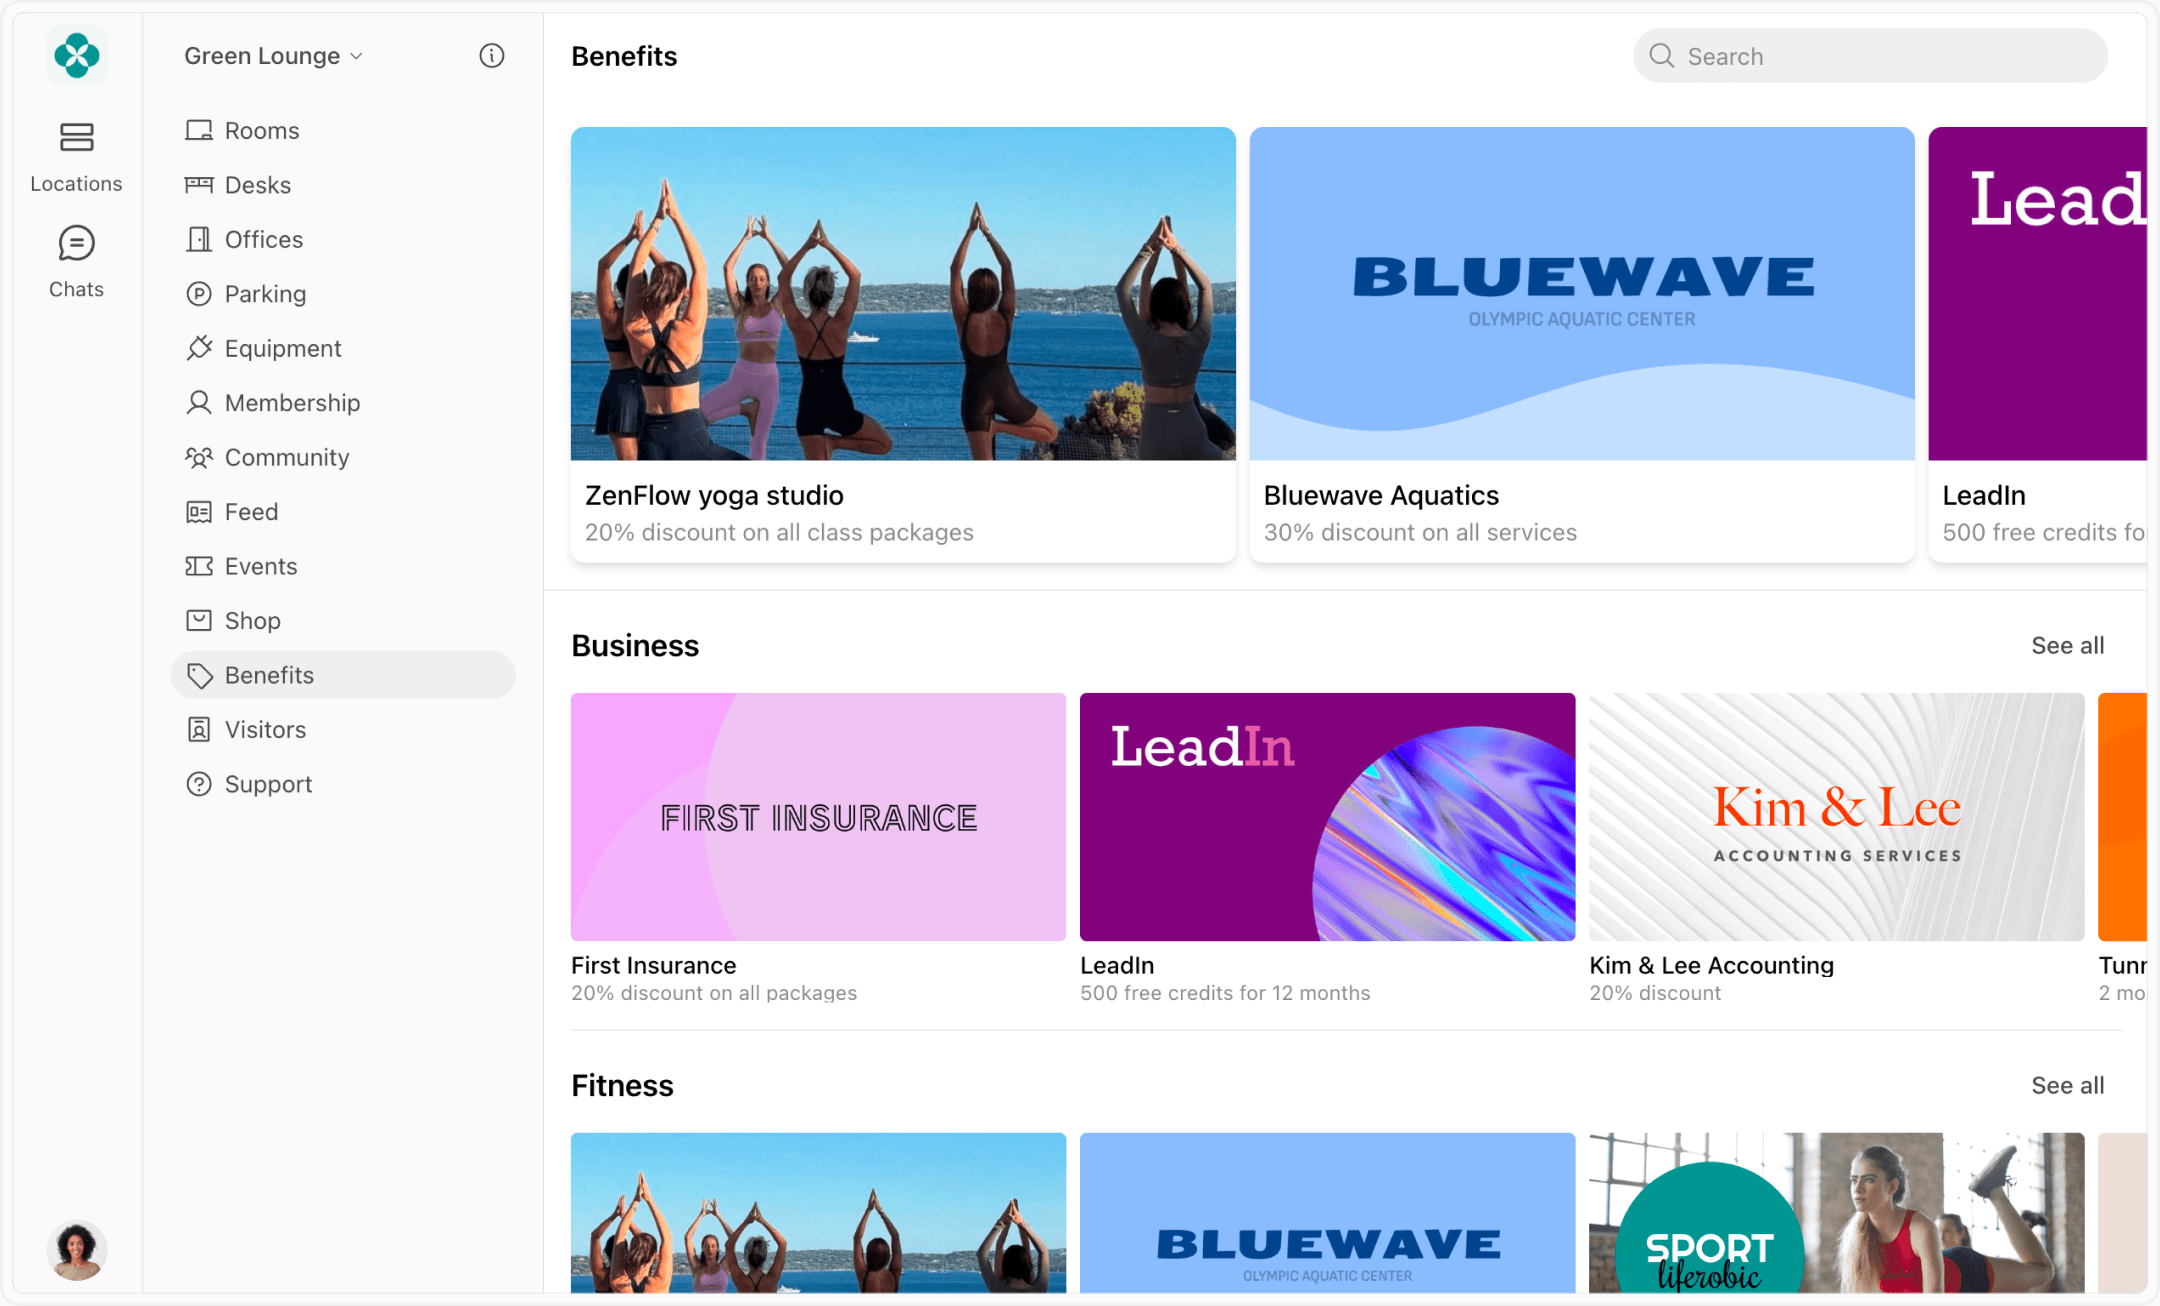2160x1306 pixels.
Task: Go to Community in the sidebar
Action: [x=287, y=457]
